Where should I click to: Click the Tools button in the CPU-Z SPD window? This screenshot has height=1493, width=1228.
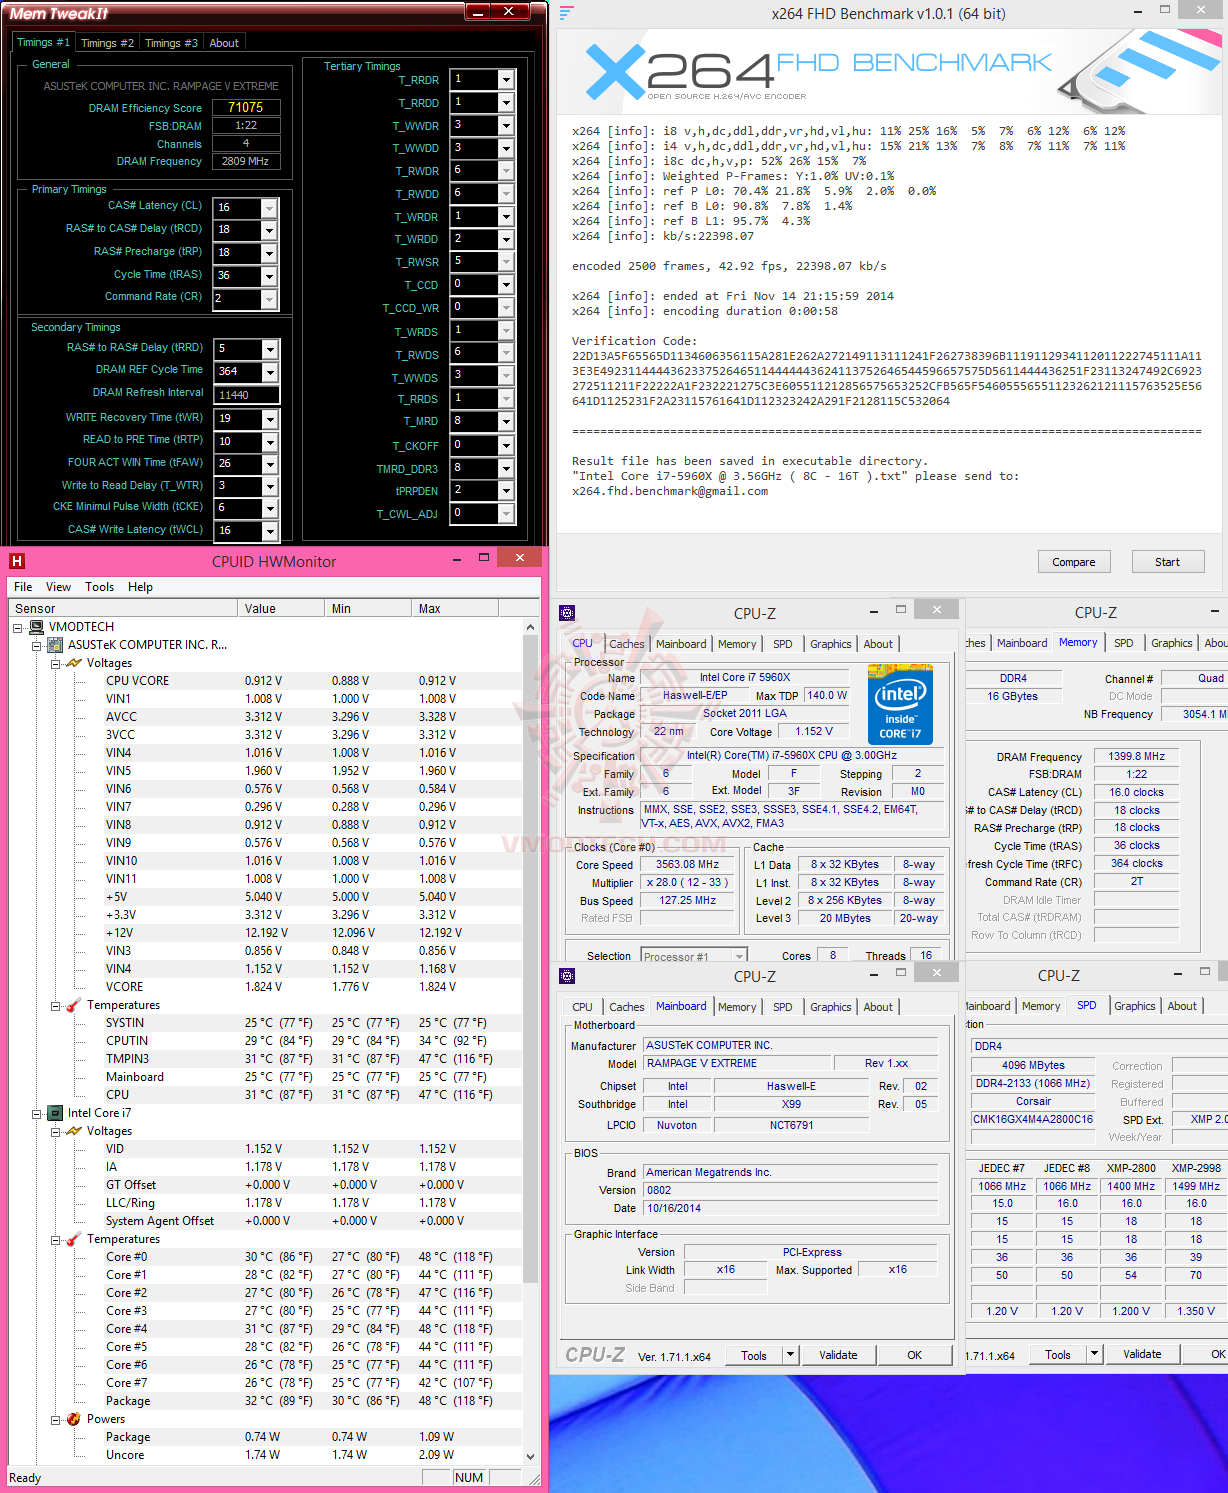(1058, 1355)
